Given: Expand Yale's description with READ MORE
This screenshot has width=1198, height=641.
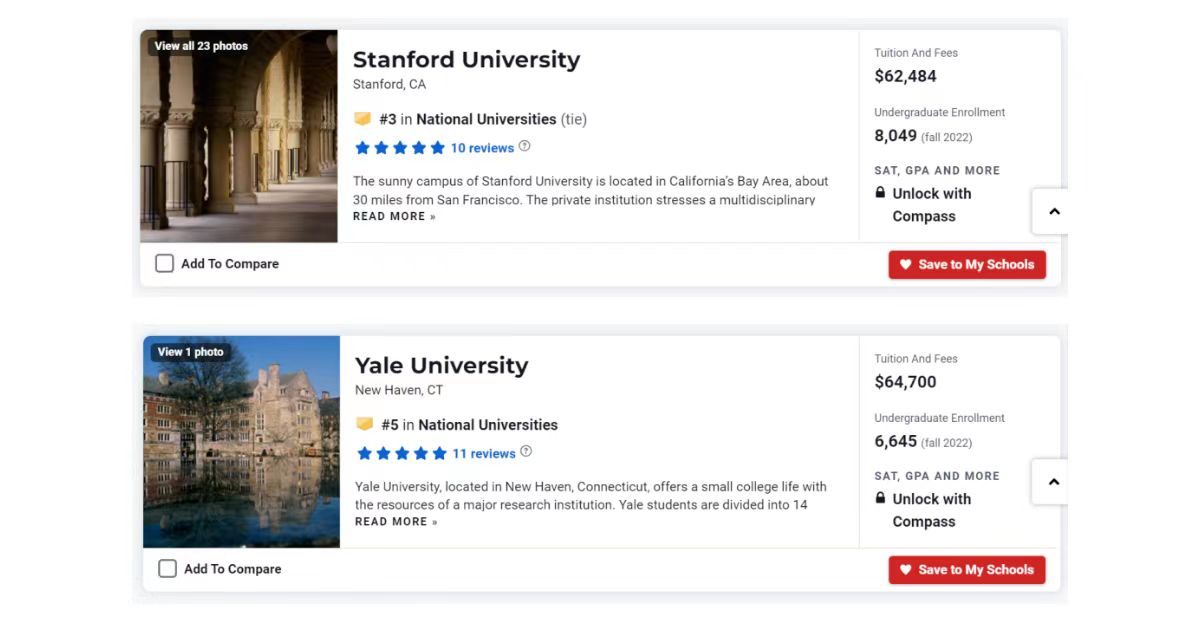Looking at the screenshot, I should click(396, 522).
